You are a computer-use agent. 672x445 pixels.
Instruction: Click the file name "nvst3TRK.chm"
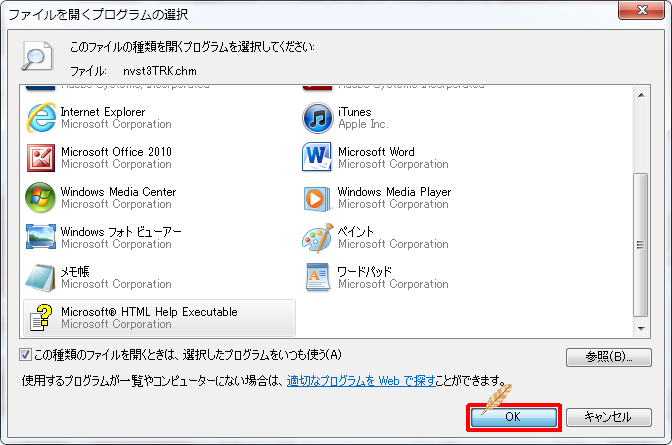click(159, 71)
